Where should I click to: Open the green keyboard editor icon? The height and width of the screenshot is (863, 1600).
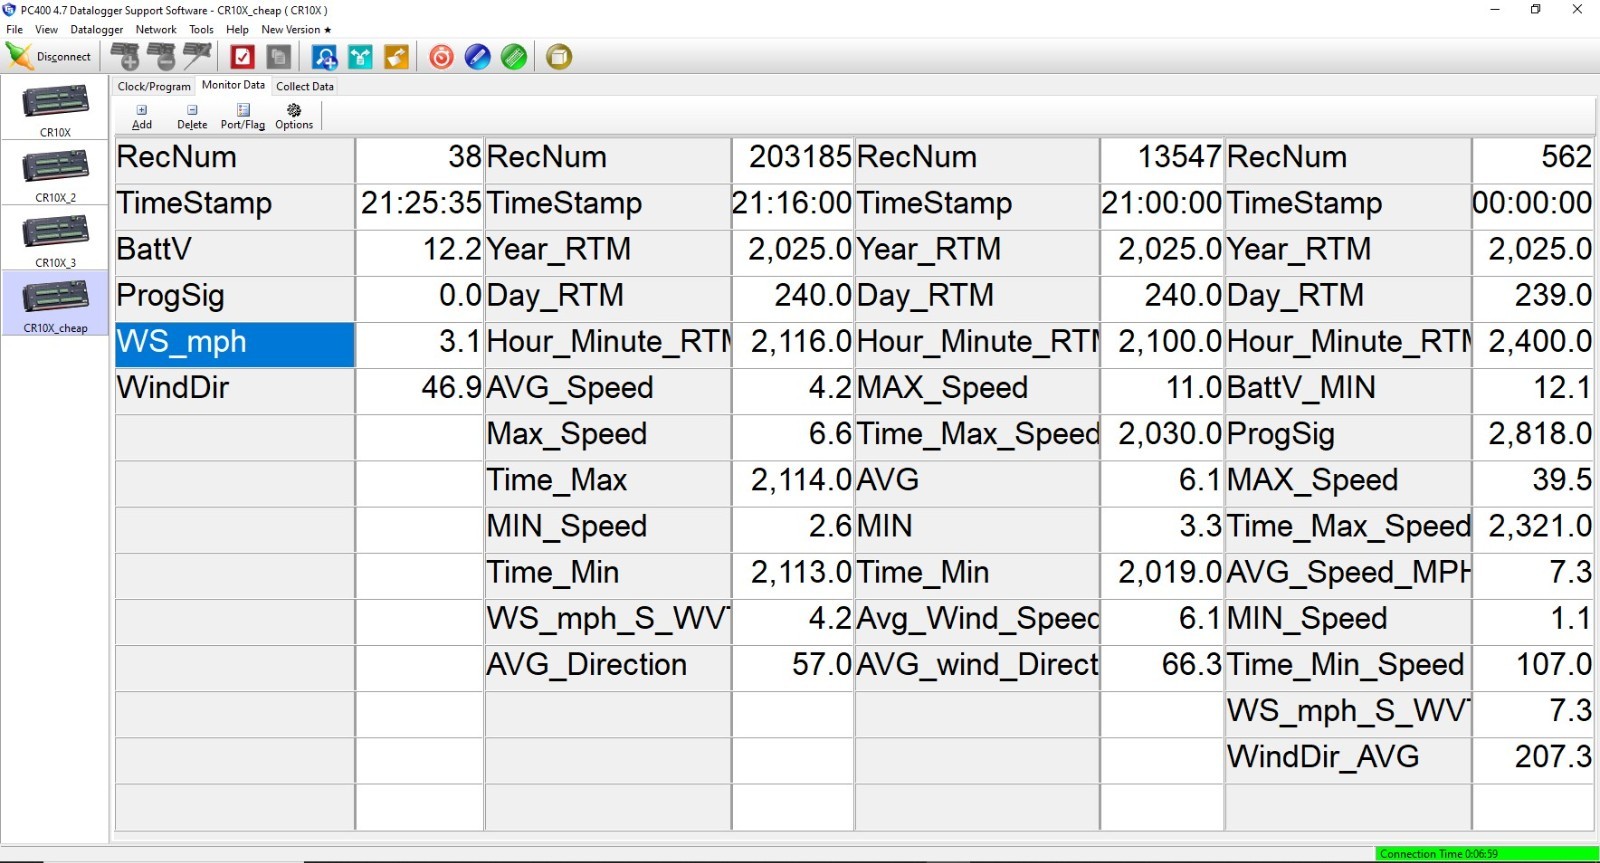[x=514, y=57]
